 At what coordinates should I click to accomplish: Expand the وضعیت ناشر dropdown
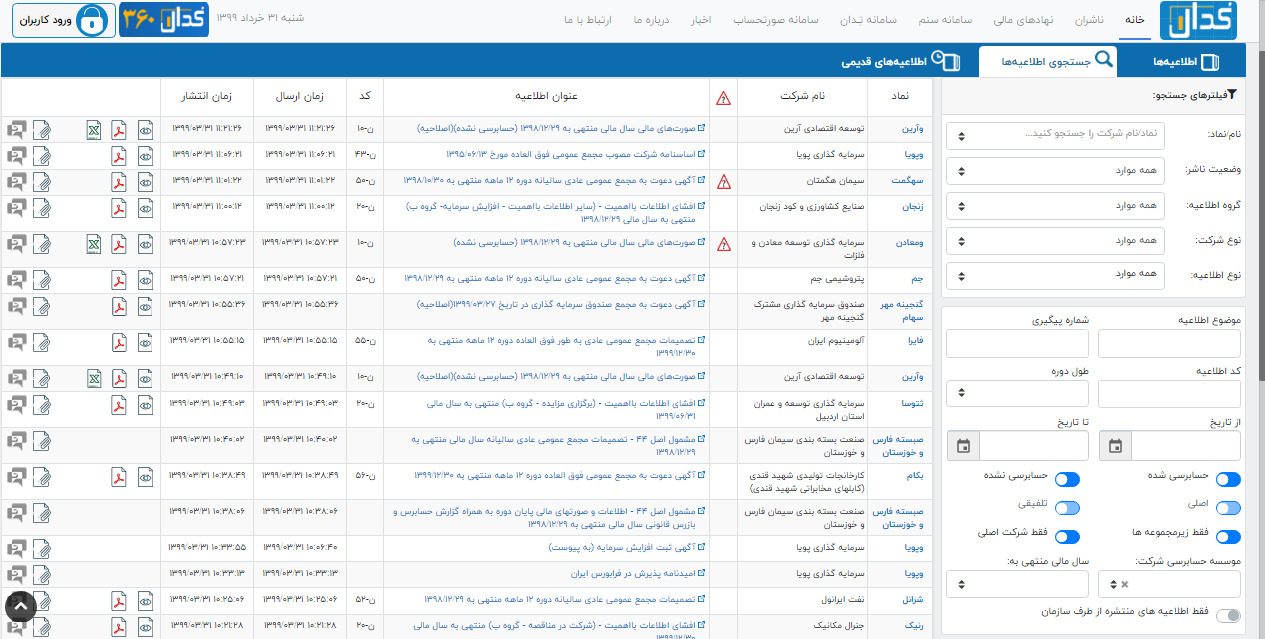click(x=1054, y=171)
